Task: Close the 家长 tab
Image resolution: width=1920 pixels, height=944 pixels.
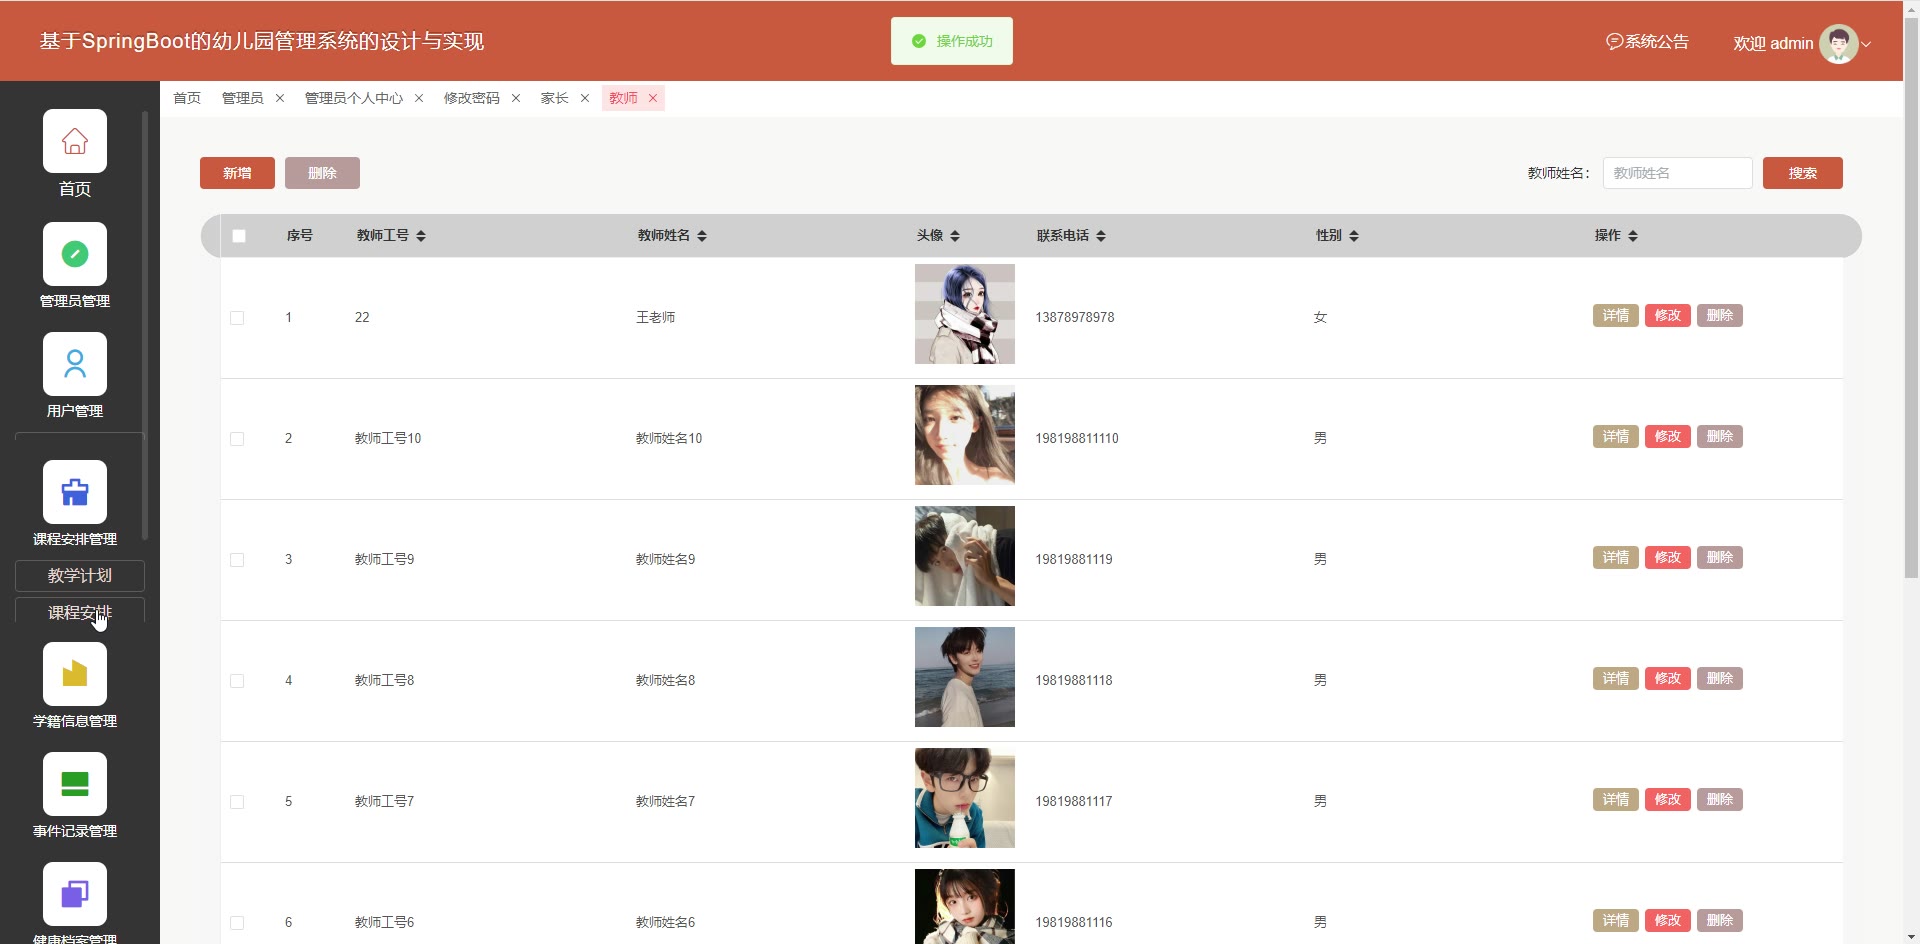Action: [x=585, y=98]
